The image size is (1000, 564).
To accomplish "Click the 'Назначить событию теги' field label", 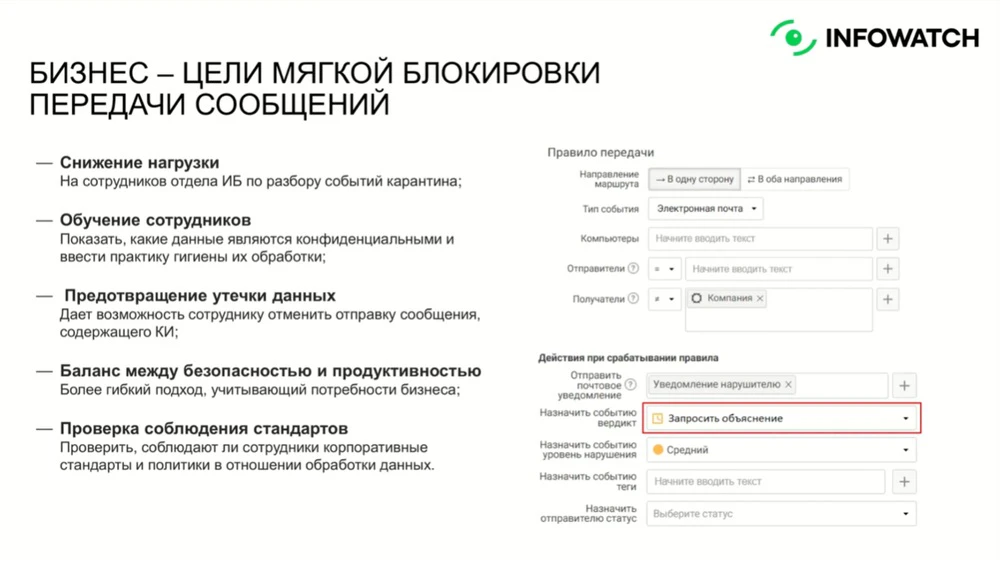I will 588,482.
